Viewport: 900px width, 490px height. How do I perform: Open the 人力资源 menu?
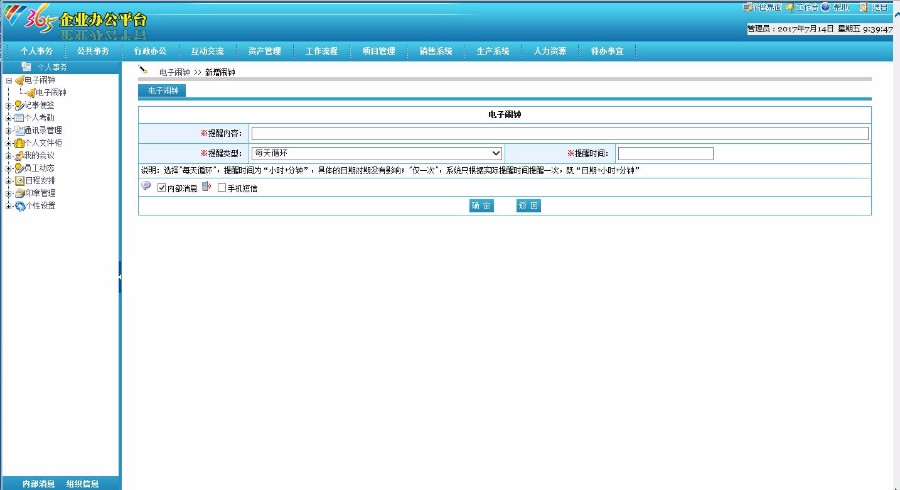click(x=550, y=51)
